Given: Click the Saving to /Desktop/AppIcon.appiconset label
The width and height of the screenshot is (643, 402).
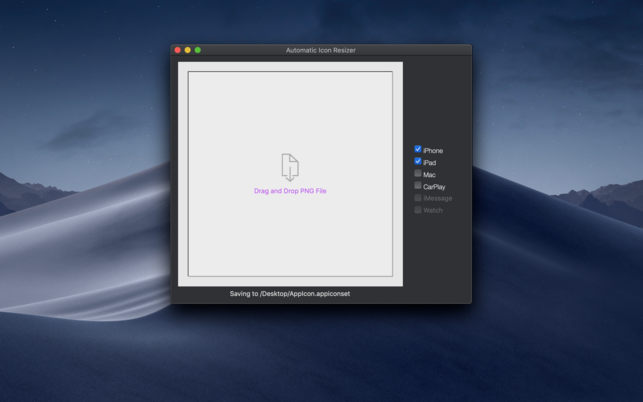Looking at the screenshot, I should point(290,294).
